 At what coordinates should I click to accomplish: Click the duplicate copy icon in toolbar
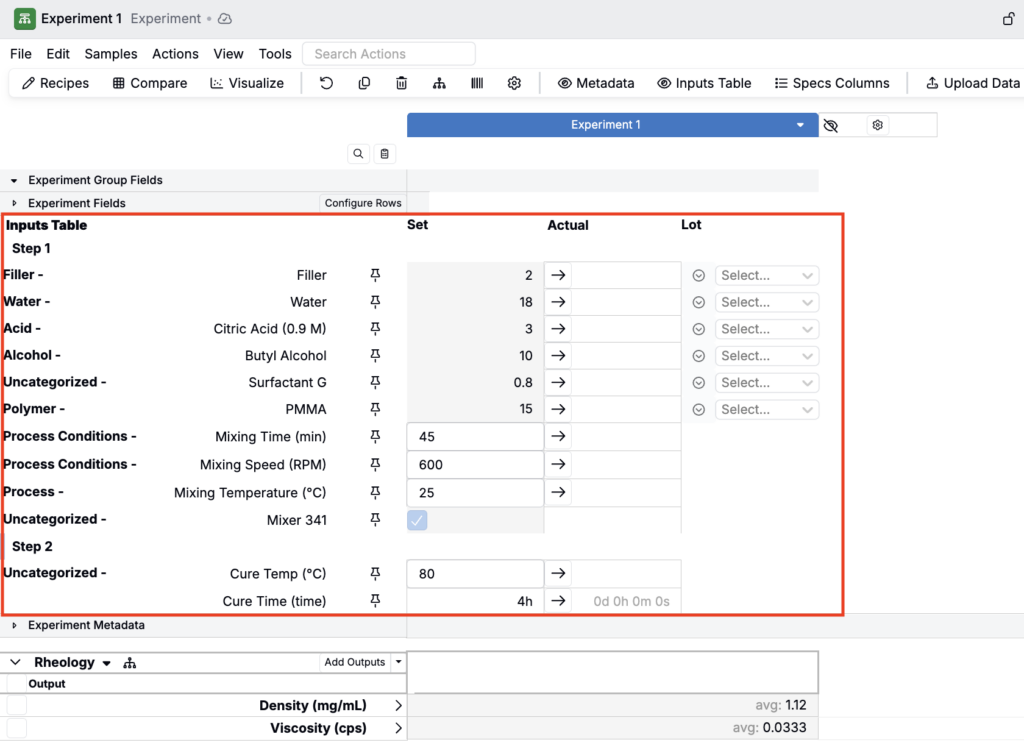pos(364,83)
